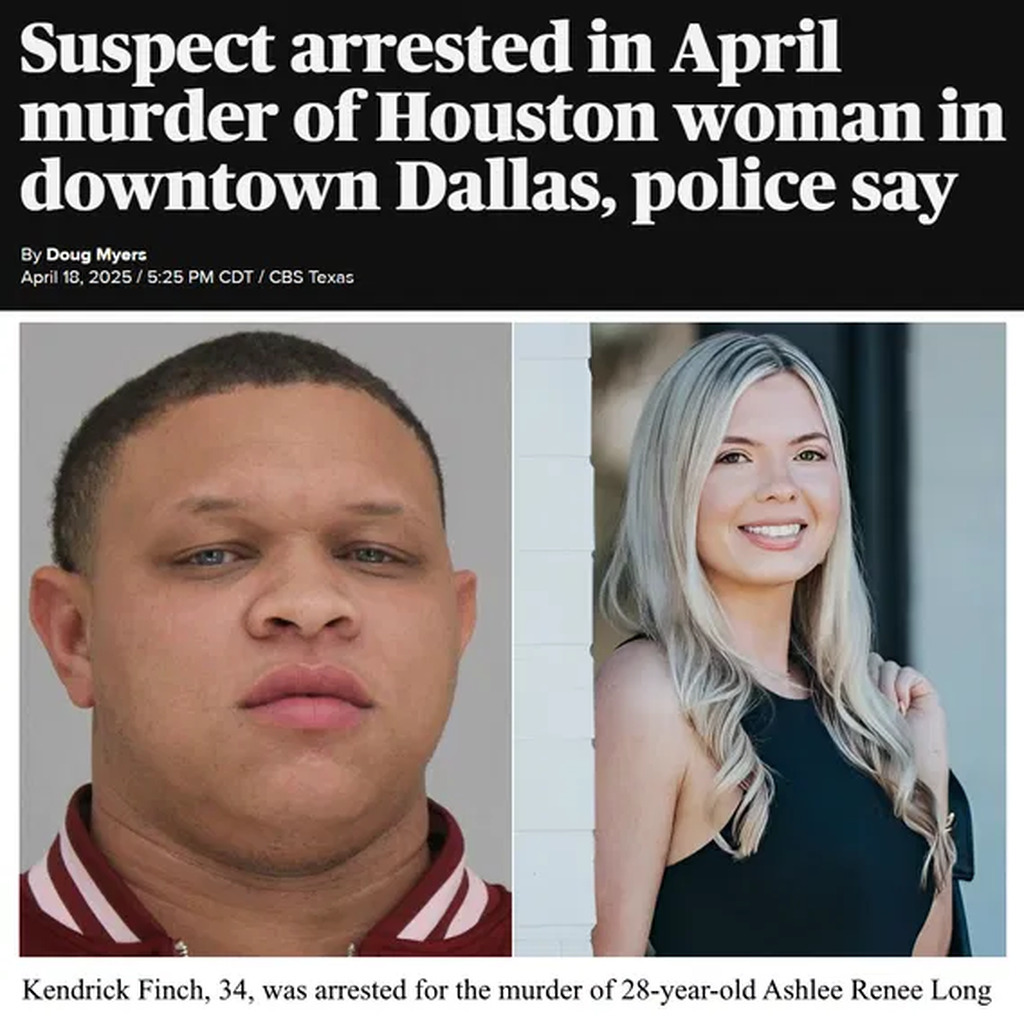The image size is (1024, 1020).
Task: Click the 5:25 PM CDT timestamp
Action: pos(200,278)
